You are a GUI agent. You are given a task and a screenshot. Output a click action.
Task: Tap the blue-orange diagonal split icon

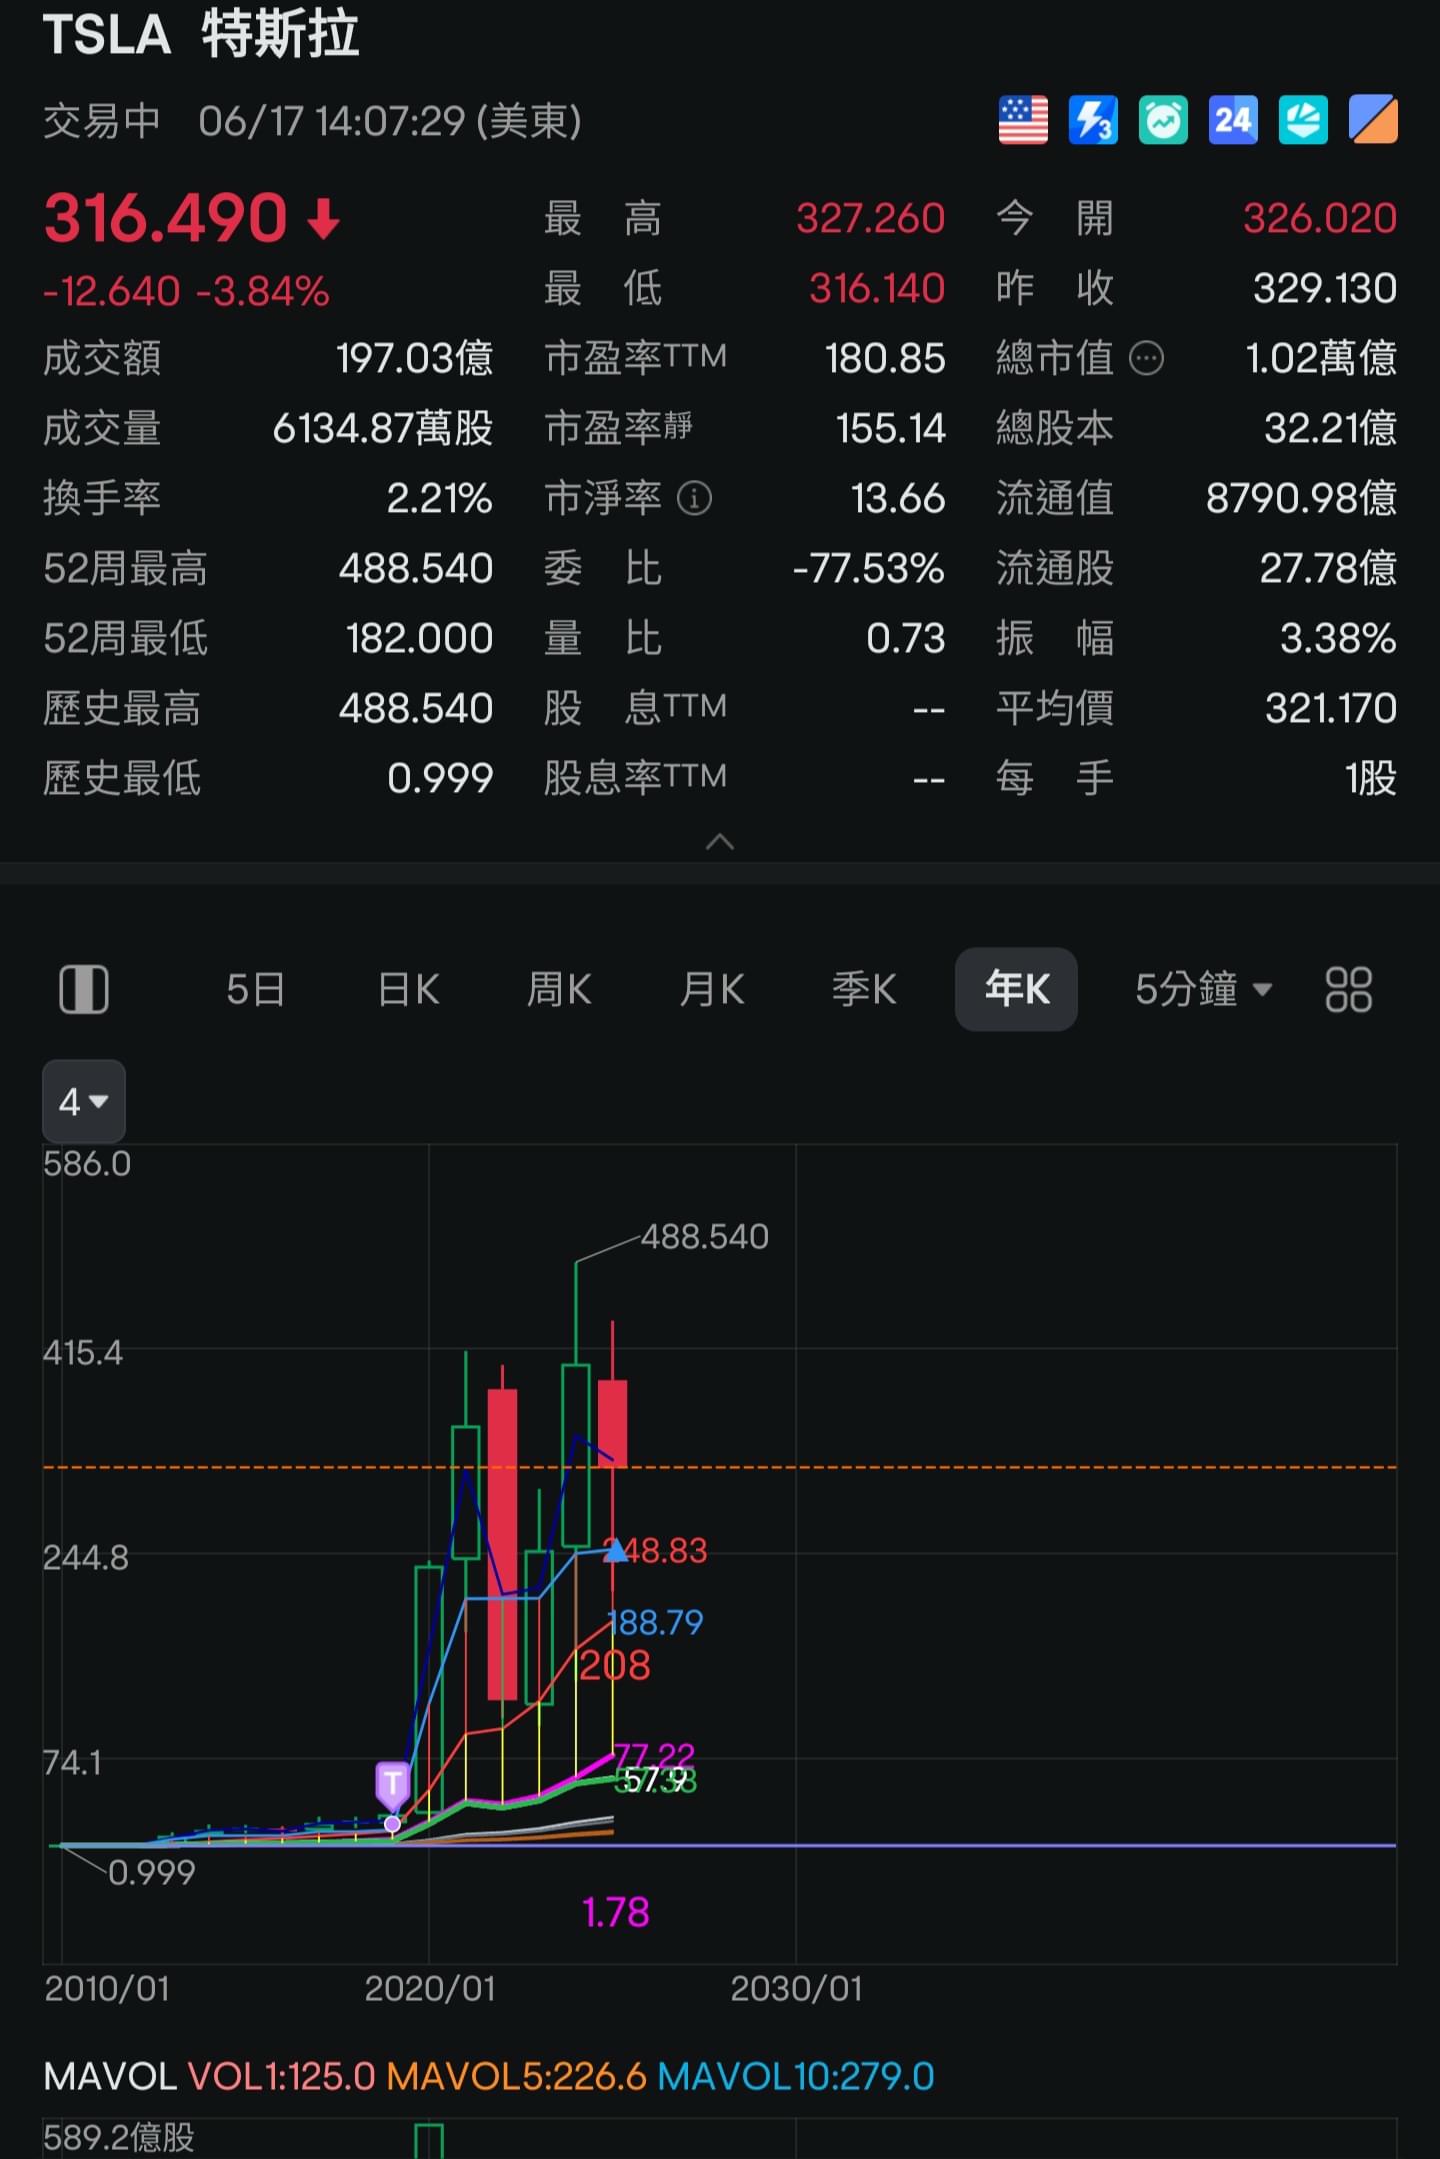tap(1373, 121)
